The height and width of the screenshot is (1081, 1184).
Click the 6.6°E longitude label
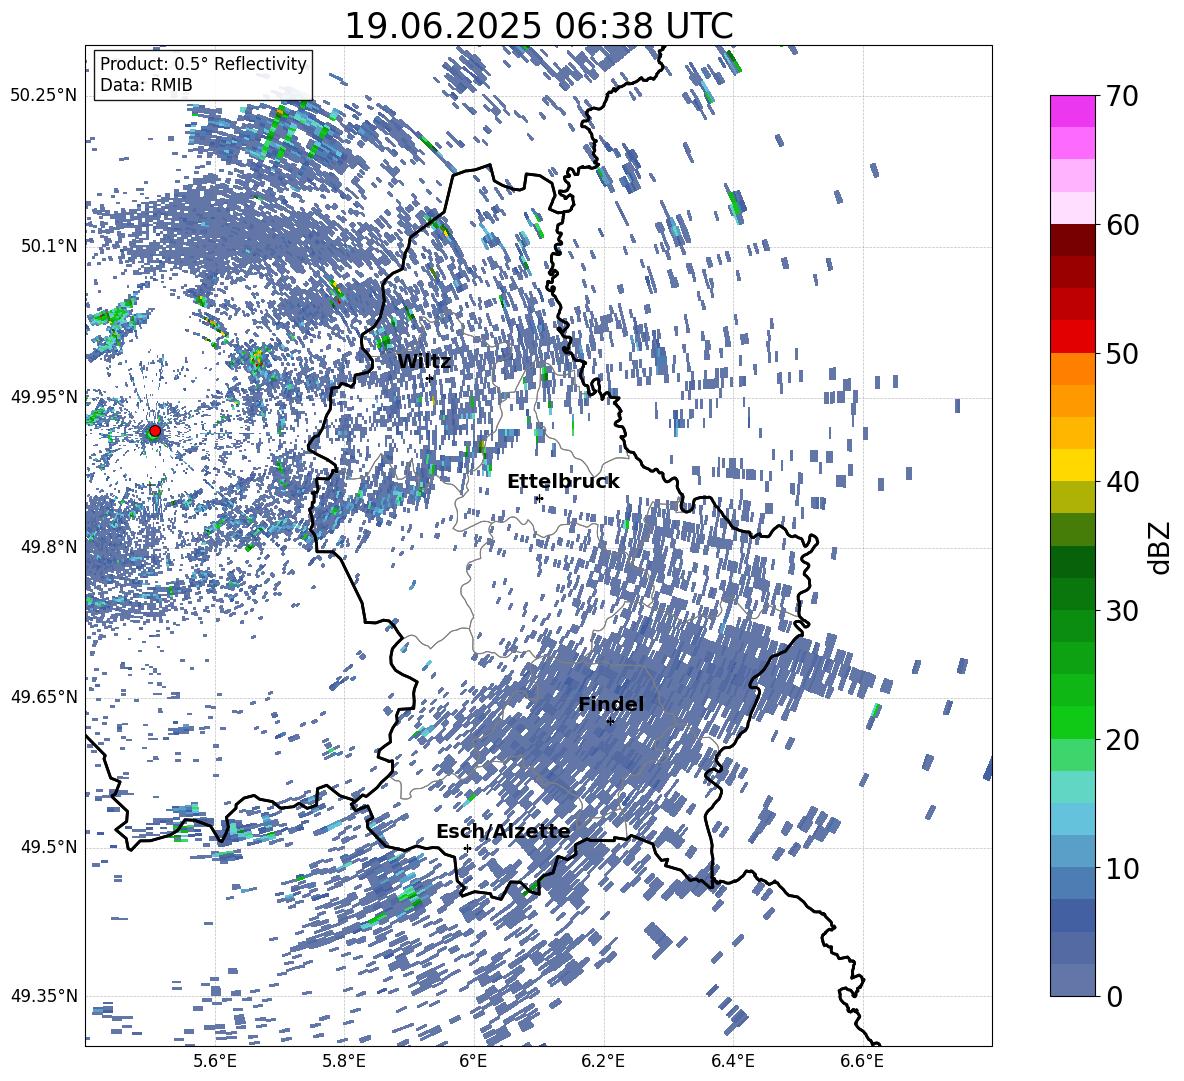pyautogui.click(x=862, y=1061)
